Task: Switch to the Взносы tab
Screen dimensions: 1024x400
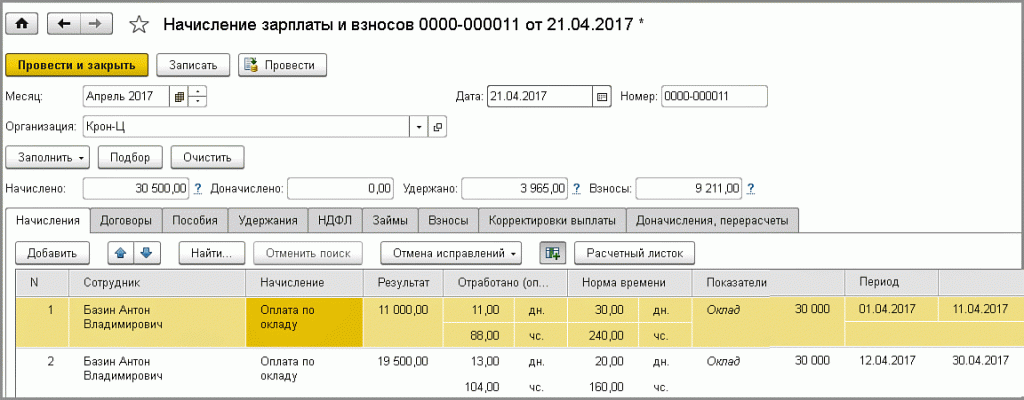Action: pos(448,221)
